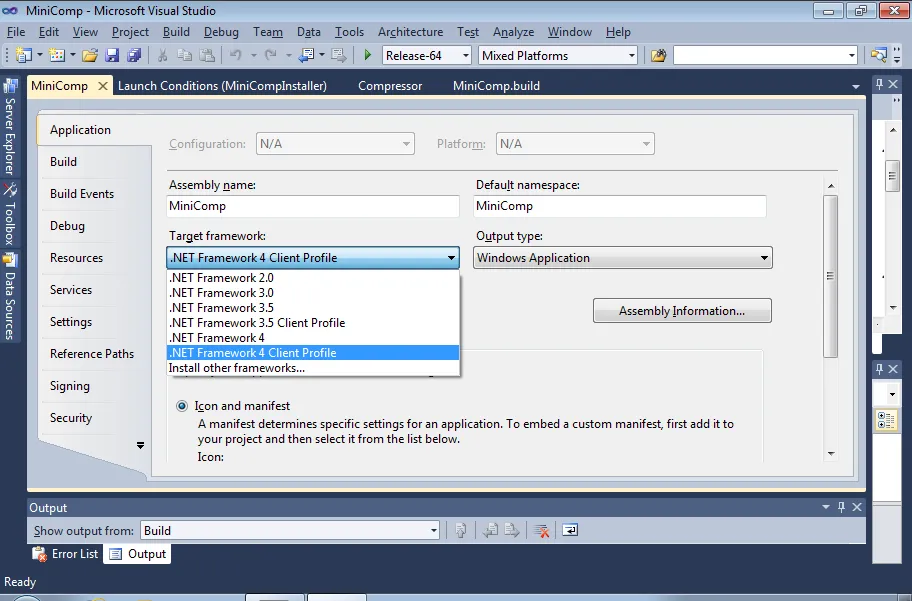912x601 pixels.
Task: Go to next message in Output
Action: [x=512, y=530]
